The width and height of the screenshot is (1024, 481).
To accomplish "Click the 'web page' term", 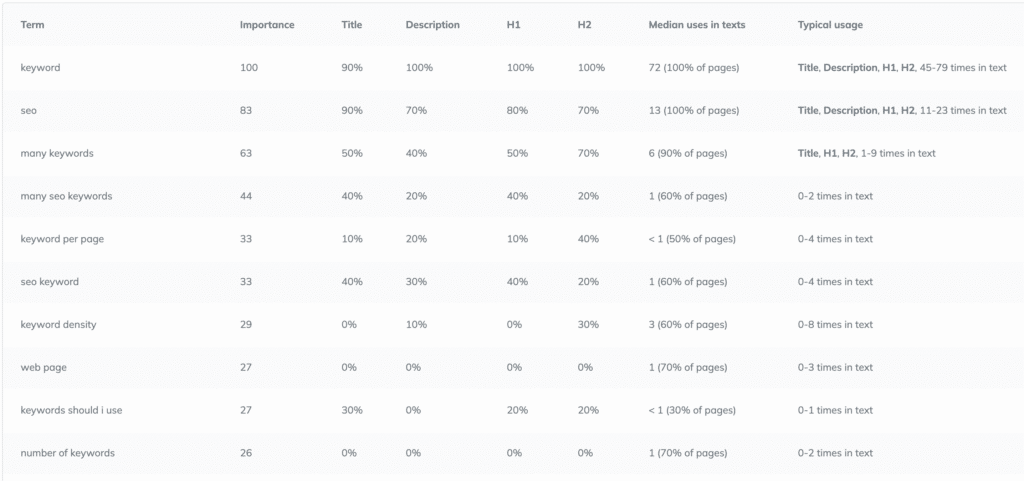I will coord(44,368).
